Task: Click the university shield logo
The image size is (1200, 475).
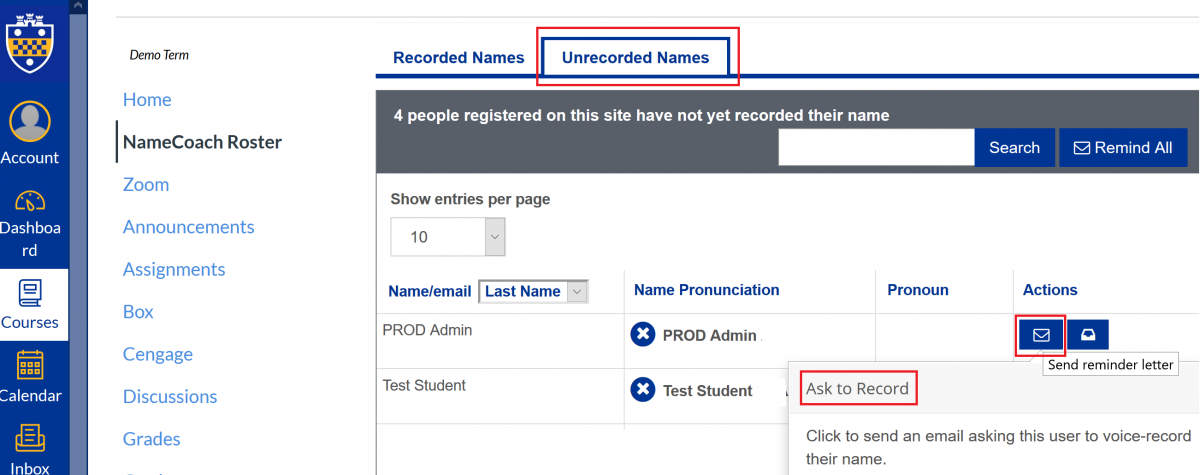Action: point(30,40)
